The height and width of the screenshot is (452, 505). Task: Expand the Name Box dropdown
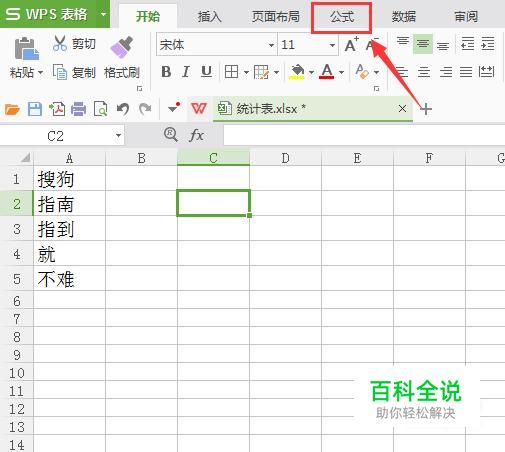tap(118, 135)
